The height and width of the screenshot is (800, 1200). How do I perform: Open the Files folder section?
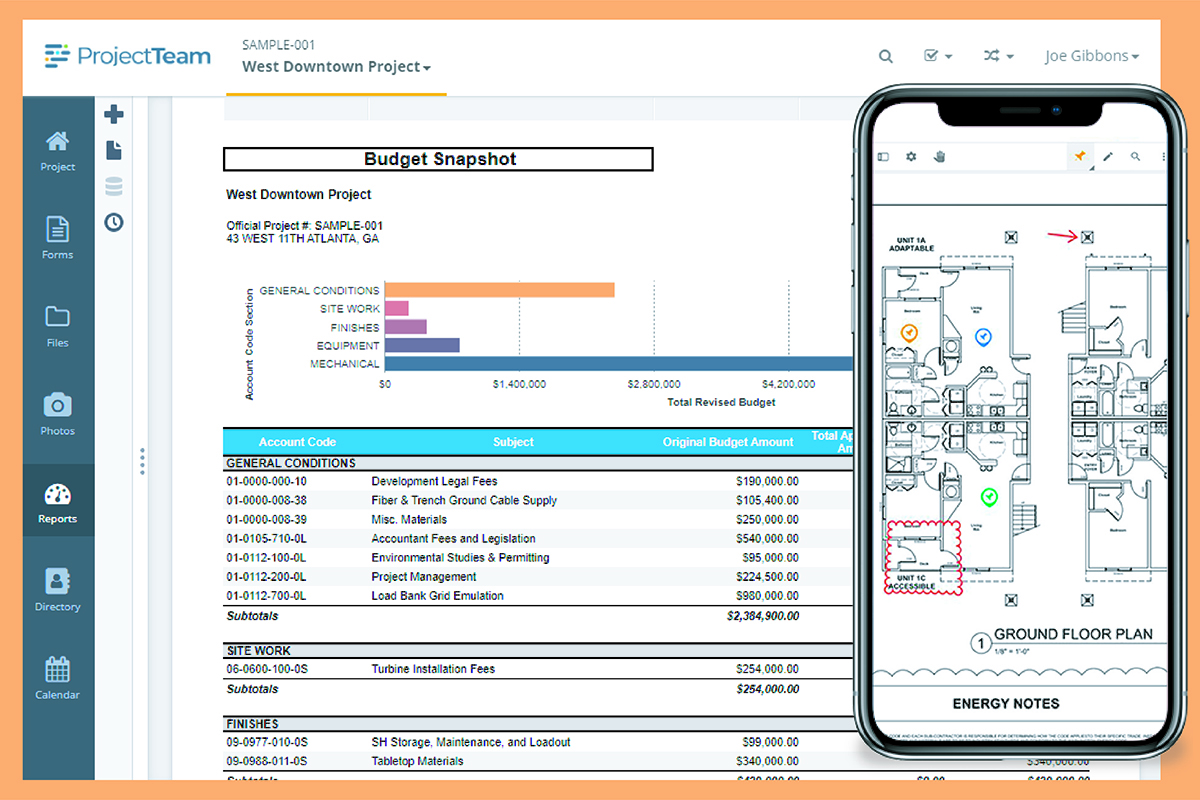point(58,326)
